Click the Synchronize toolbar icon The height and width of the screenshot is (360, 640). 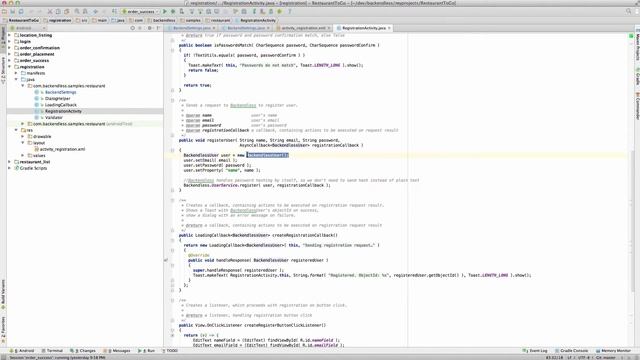point(21,11)
